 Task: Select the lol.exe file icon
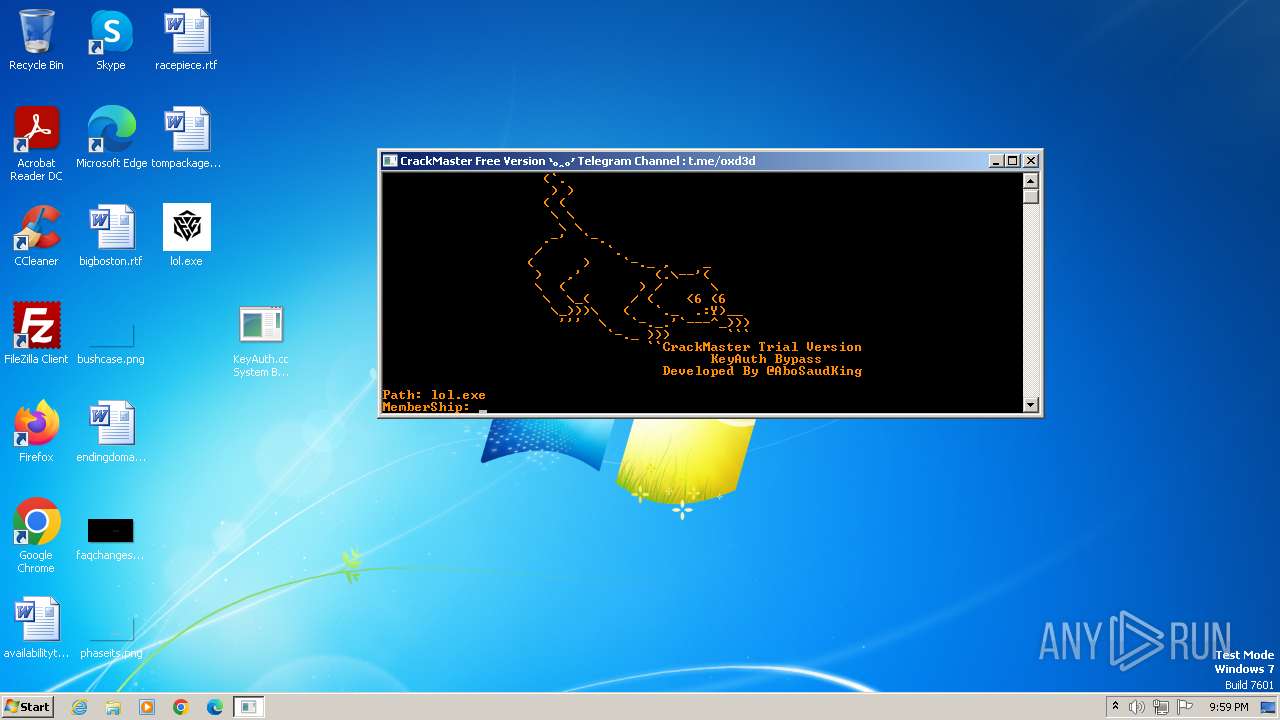pos(186,236)
